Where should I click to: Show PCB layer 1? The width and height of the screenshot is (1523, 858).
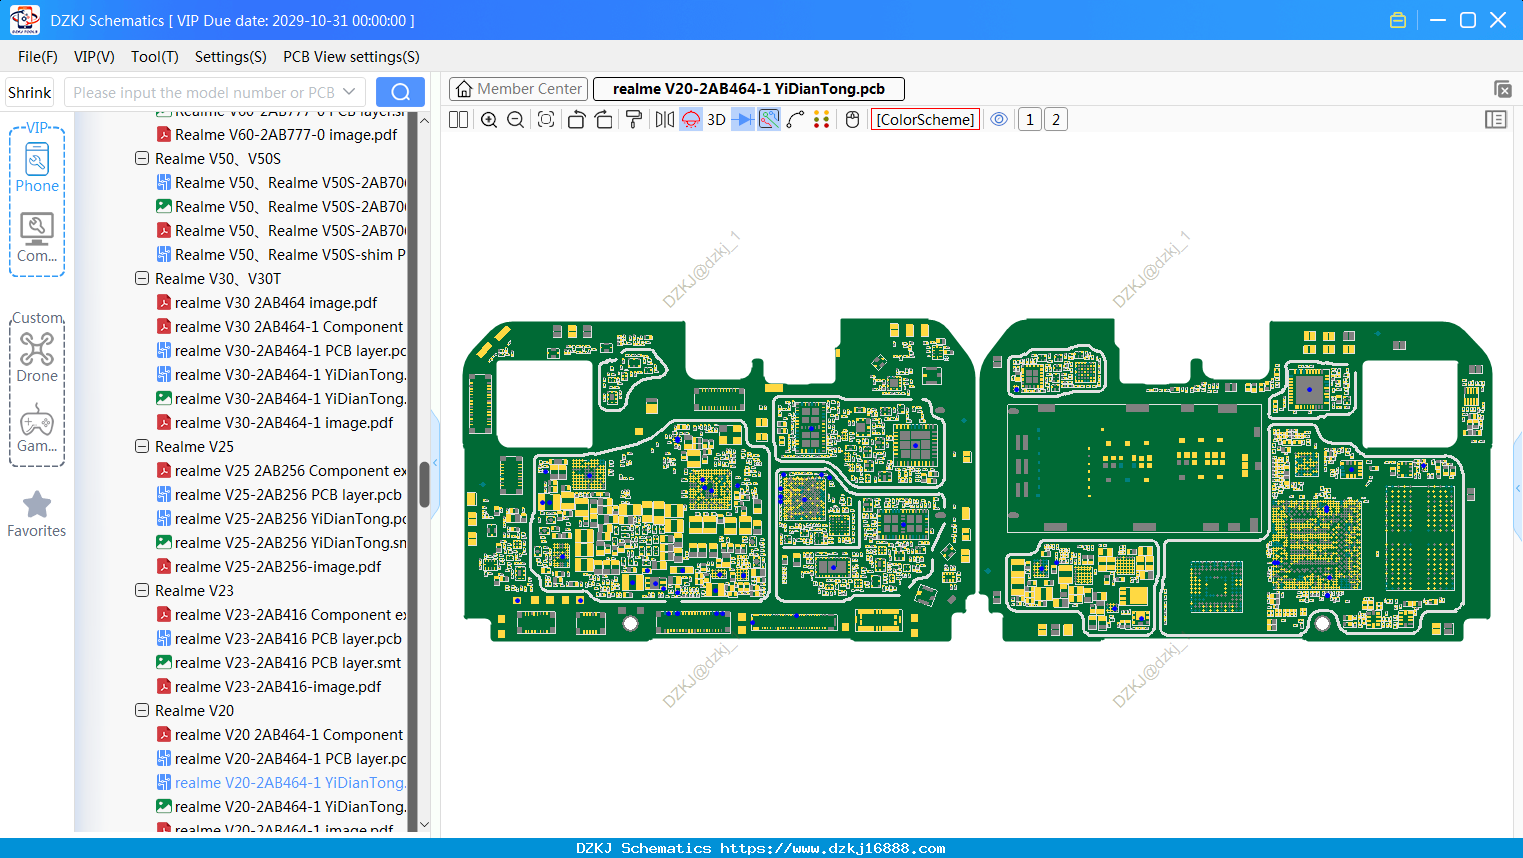(1030, 120)
